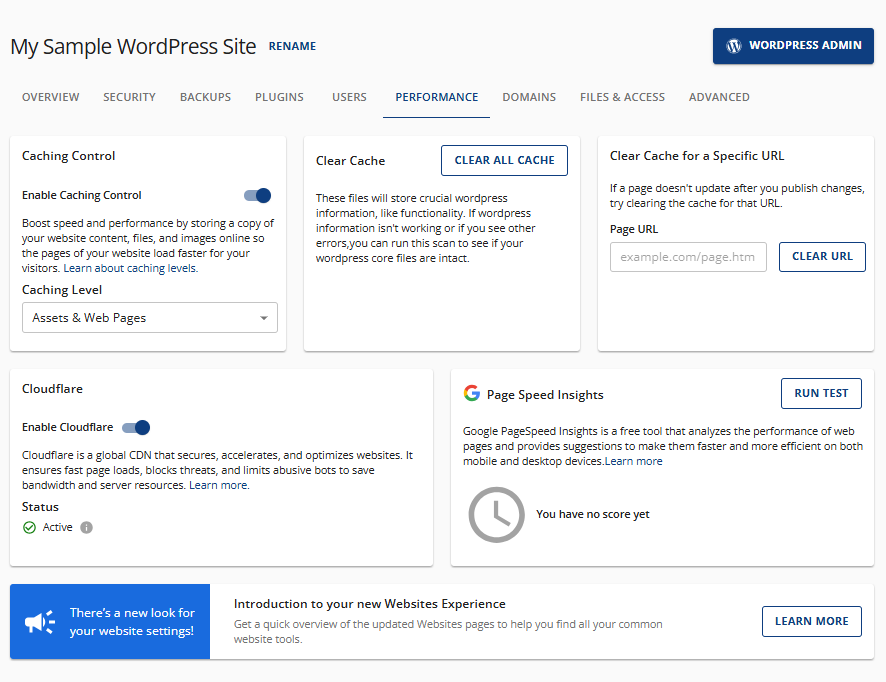Screen dimensions: 886x682
Task: Click the Caching Level dropdown arrow
Action: [263, 318]
